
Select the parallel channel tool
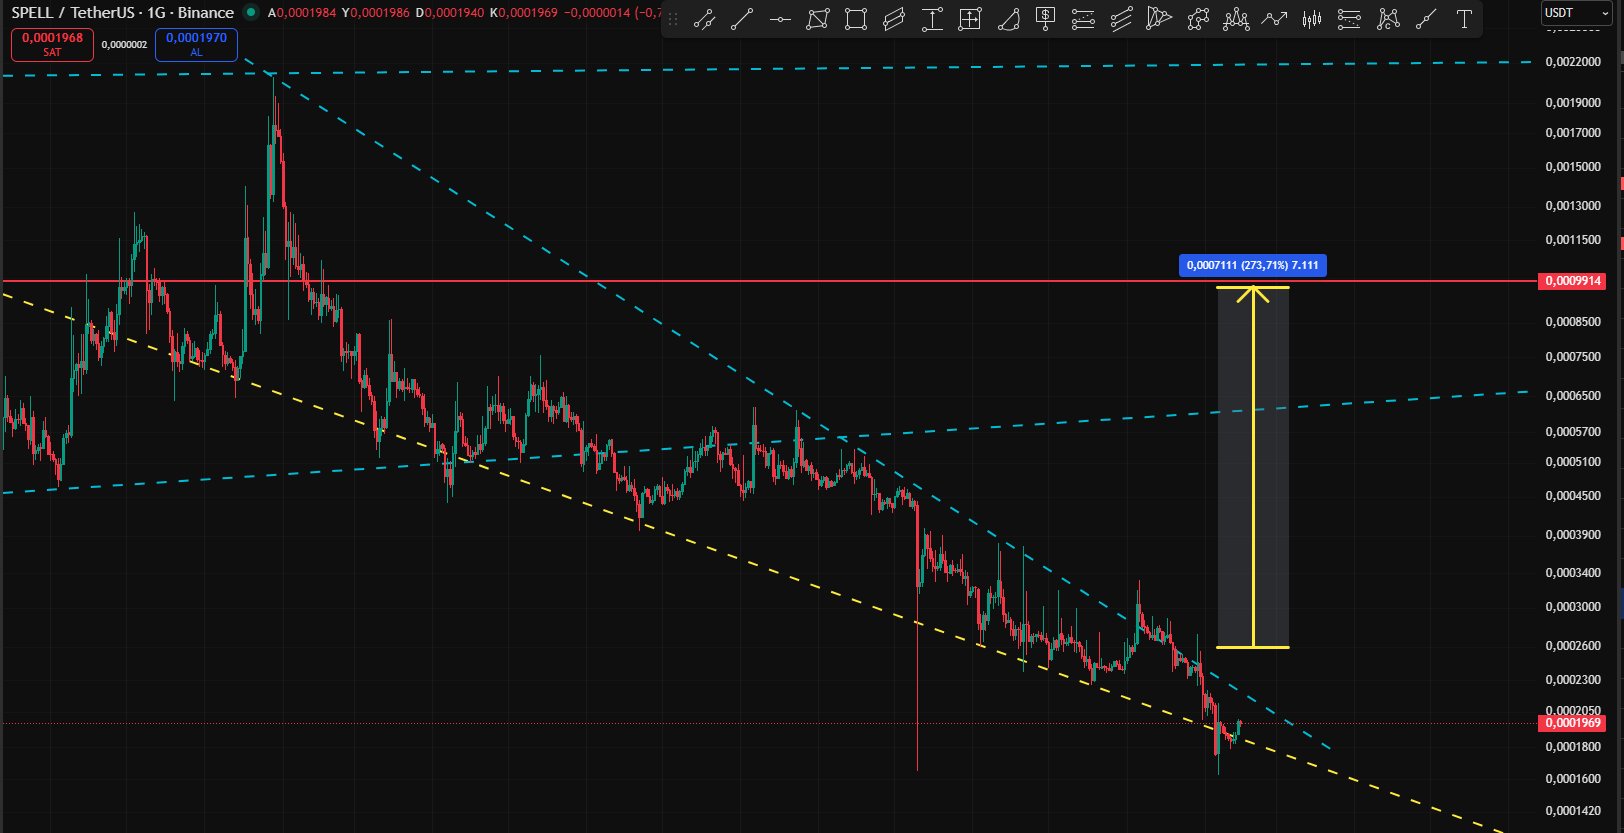click(1121, 20)
